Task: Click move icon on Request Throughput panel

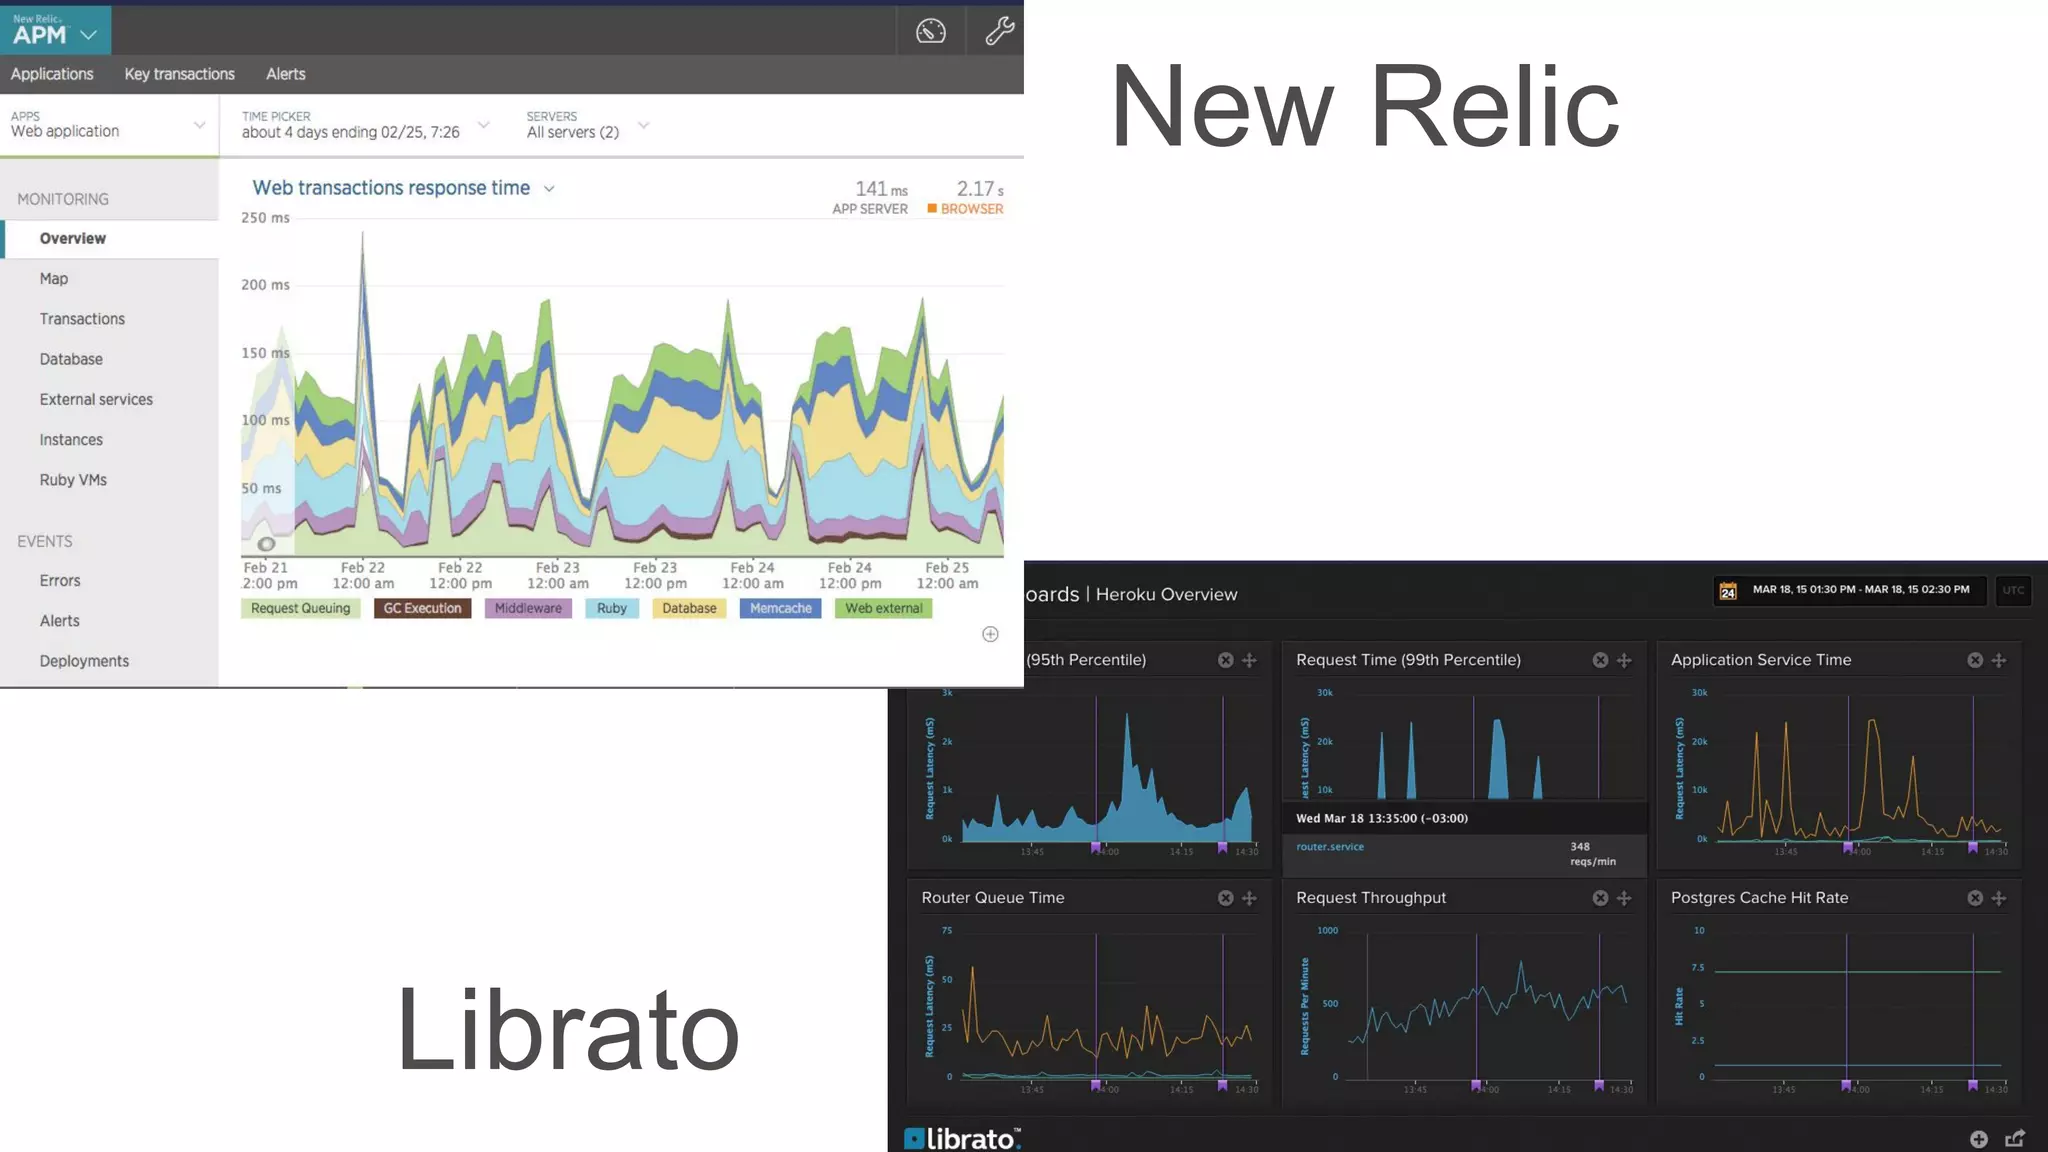Action: [1624, 898]
